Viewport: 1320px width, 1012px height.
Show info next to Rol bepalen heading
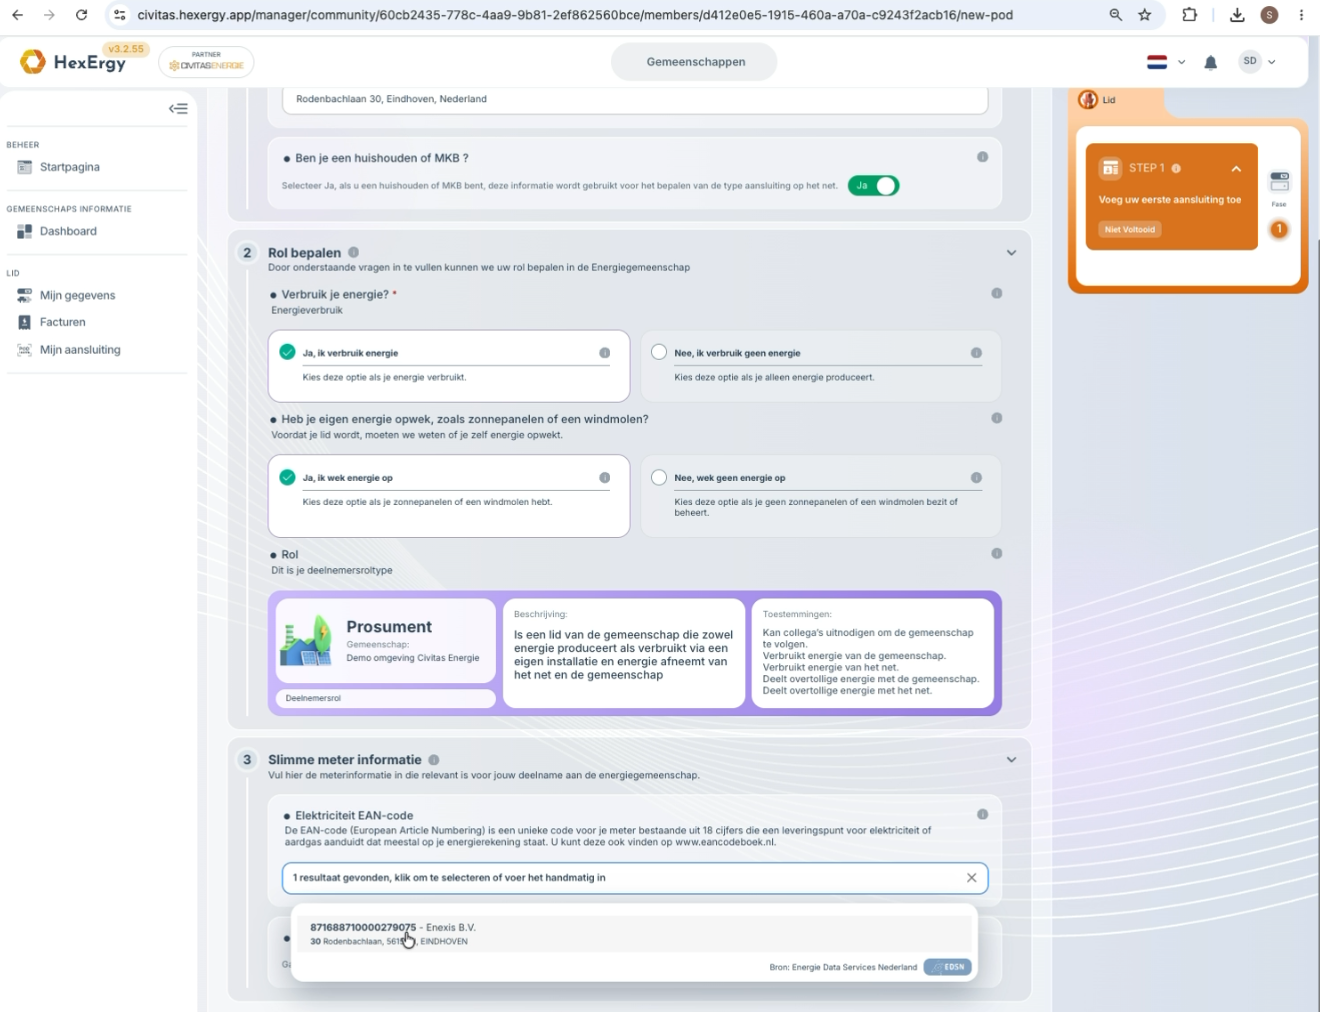pos(353,252)
